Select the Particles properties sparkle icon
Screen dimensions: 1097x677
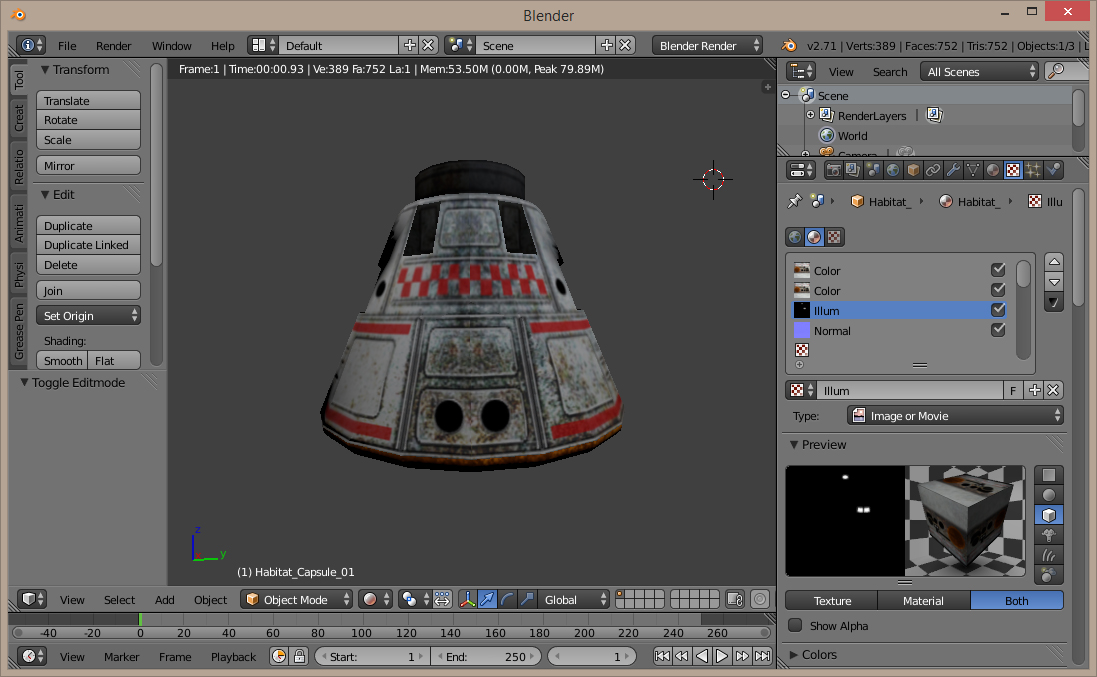point(1033,170)
